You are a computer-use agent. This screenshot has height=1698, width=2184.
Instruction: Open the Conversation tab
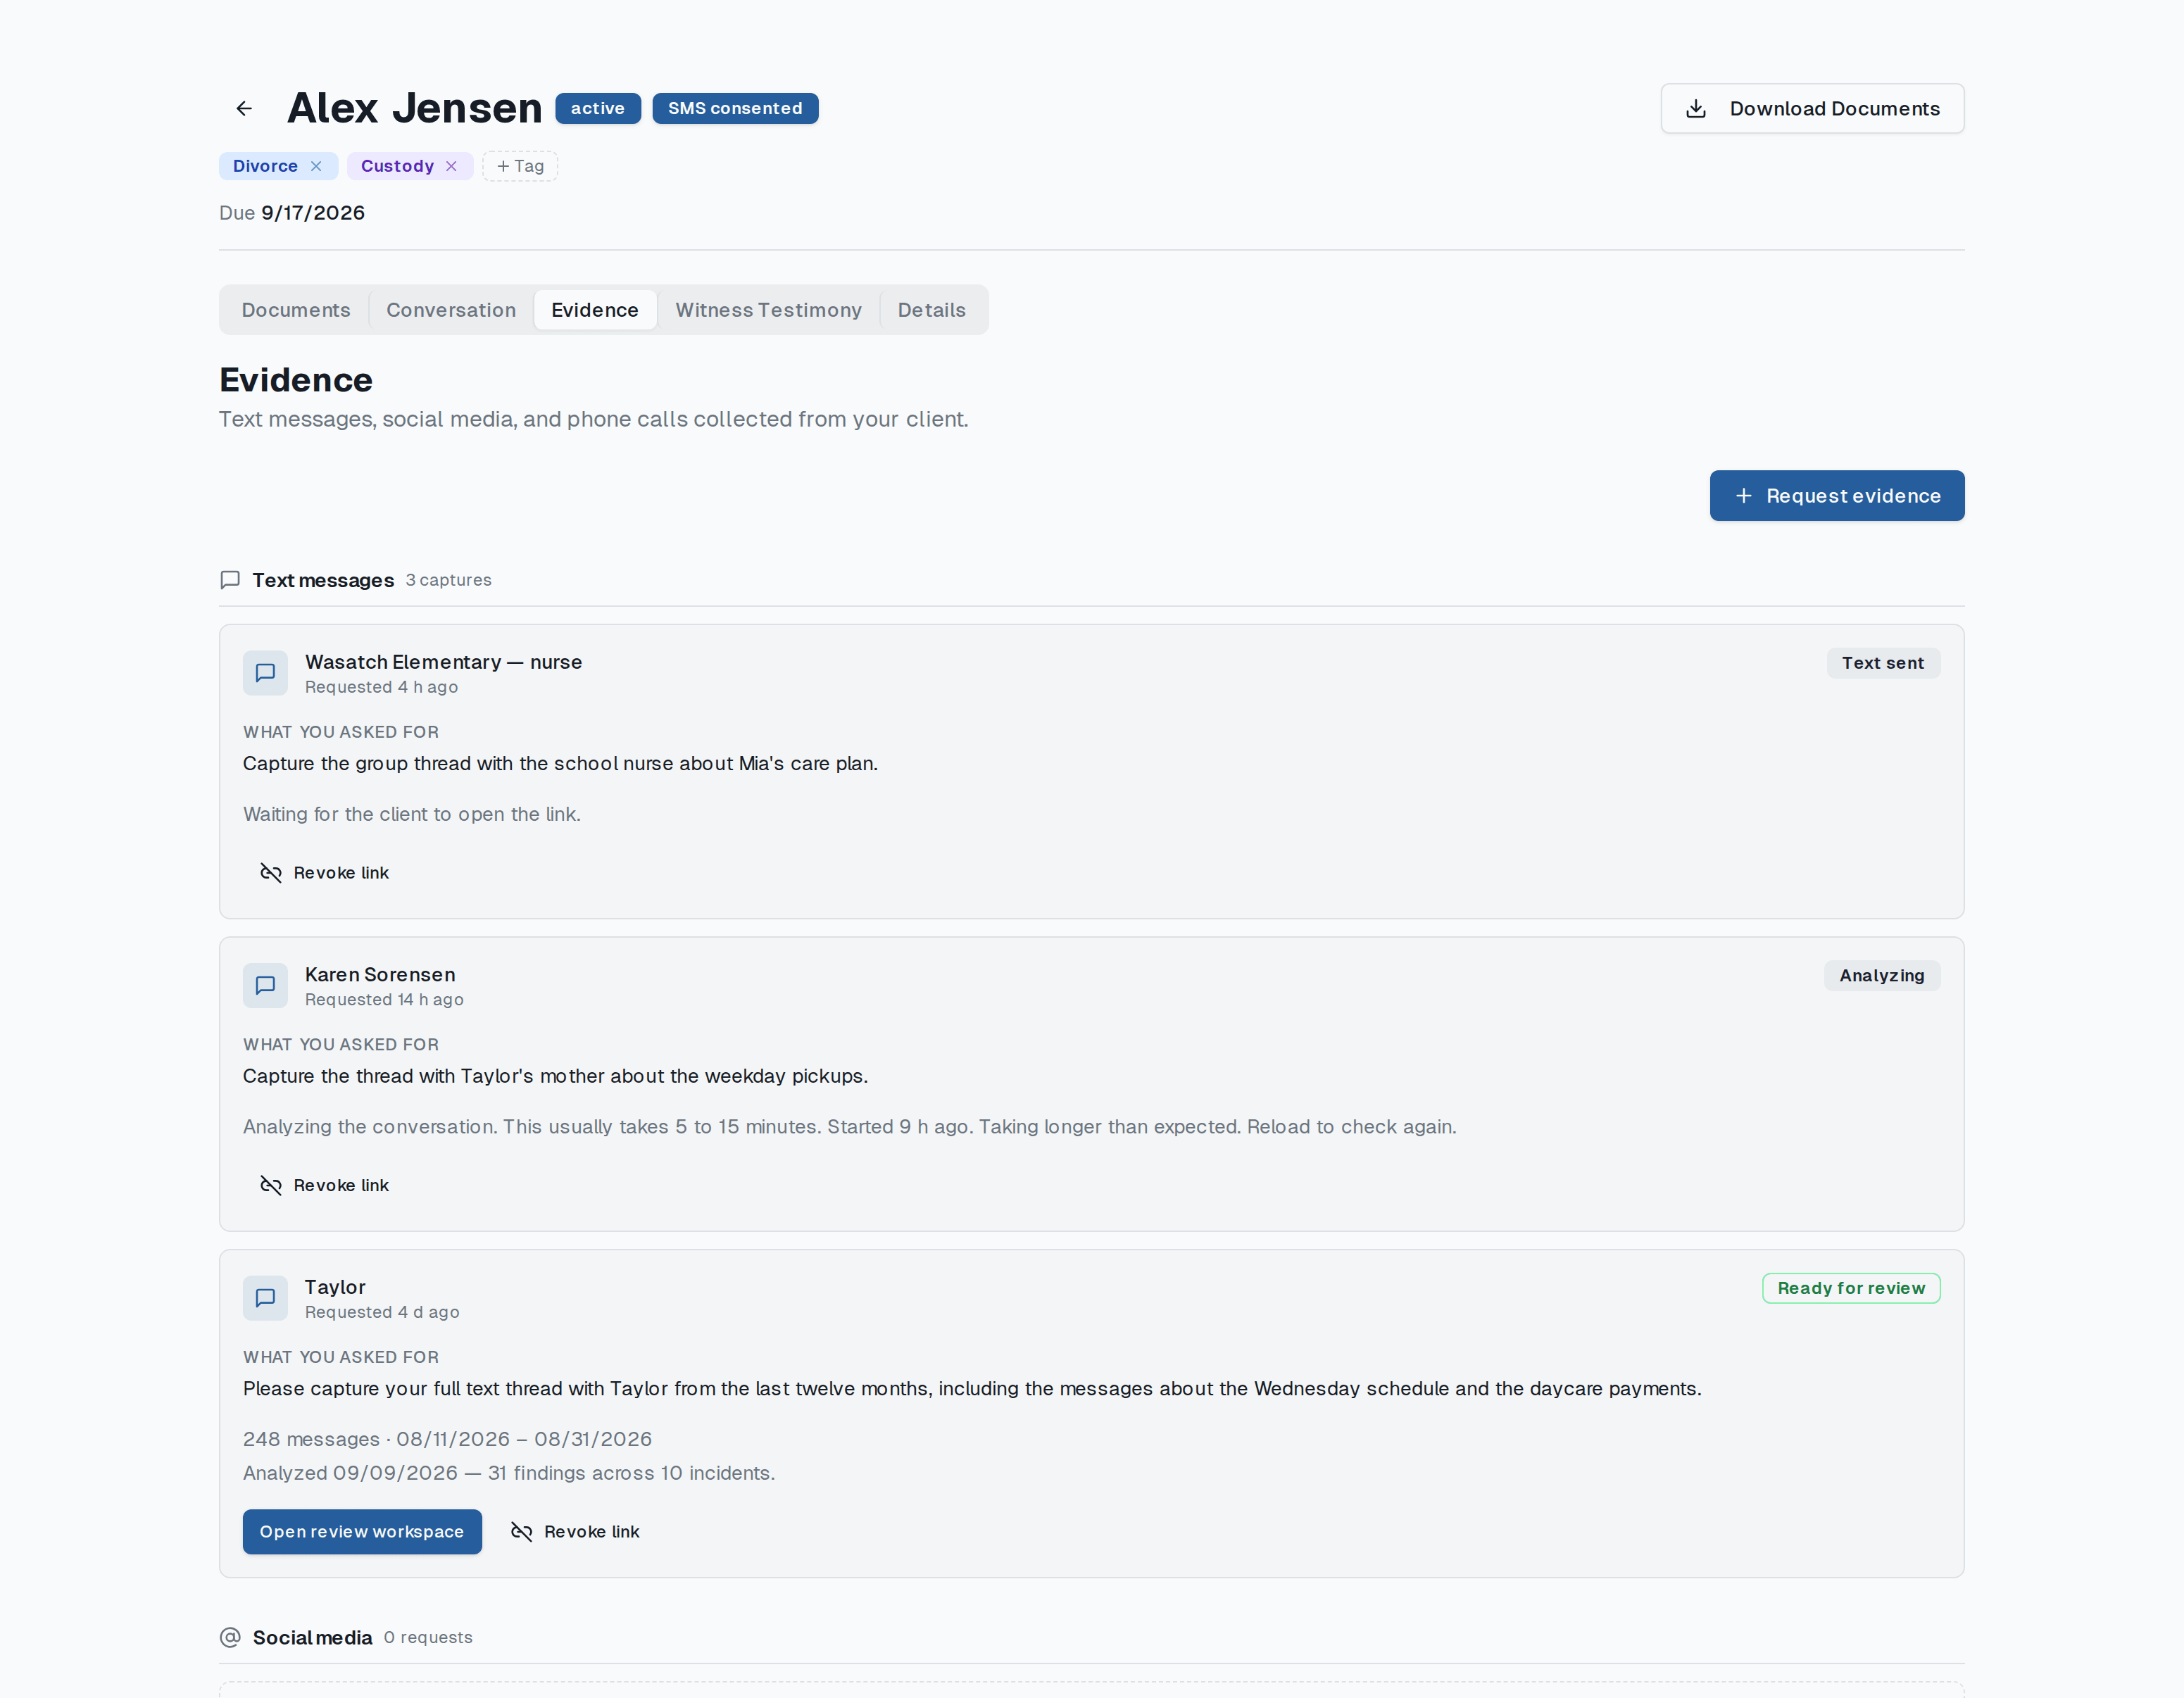(451, 310)
